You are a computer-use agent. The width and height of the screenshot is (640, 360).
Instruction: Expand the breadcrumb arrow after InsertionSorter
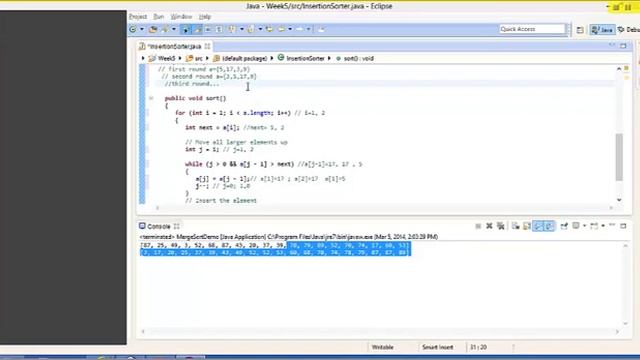point(329,58)
